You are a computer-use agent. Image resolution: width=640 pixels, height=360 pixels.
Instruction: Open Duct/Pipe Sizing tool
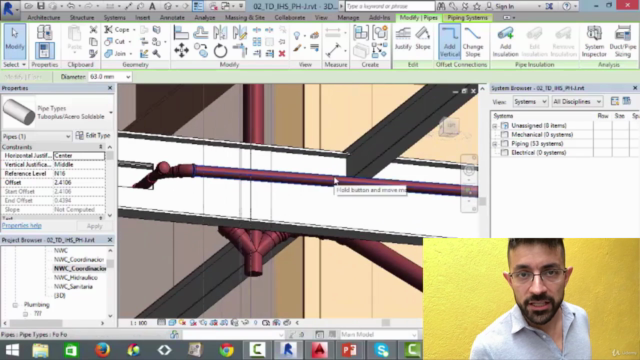[x=623, y=42]
